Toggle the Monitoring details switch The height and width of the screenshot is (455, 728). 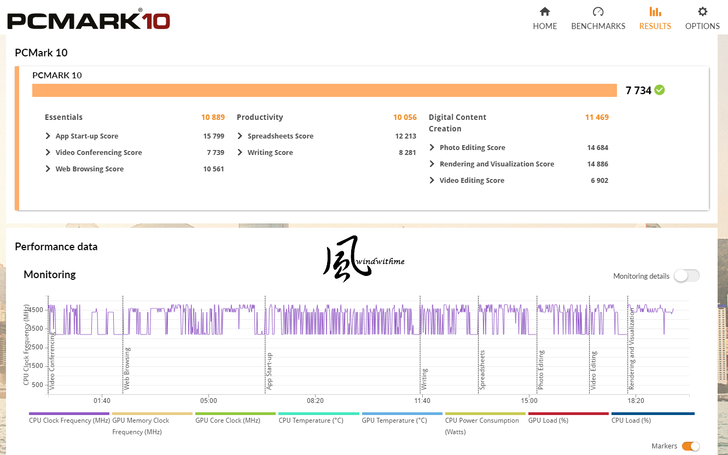687,276
